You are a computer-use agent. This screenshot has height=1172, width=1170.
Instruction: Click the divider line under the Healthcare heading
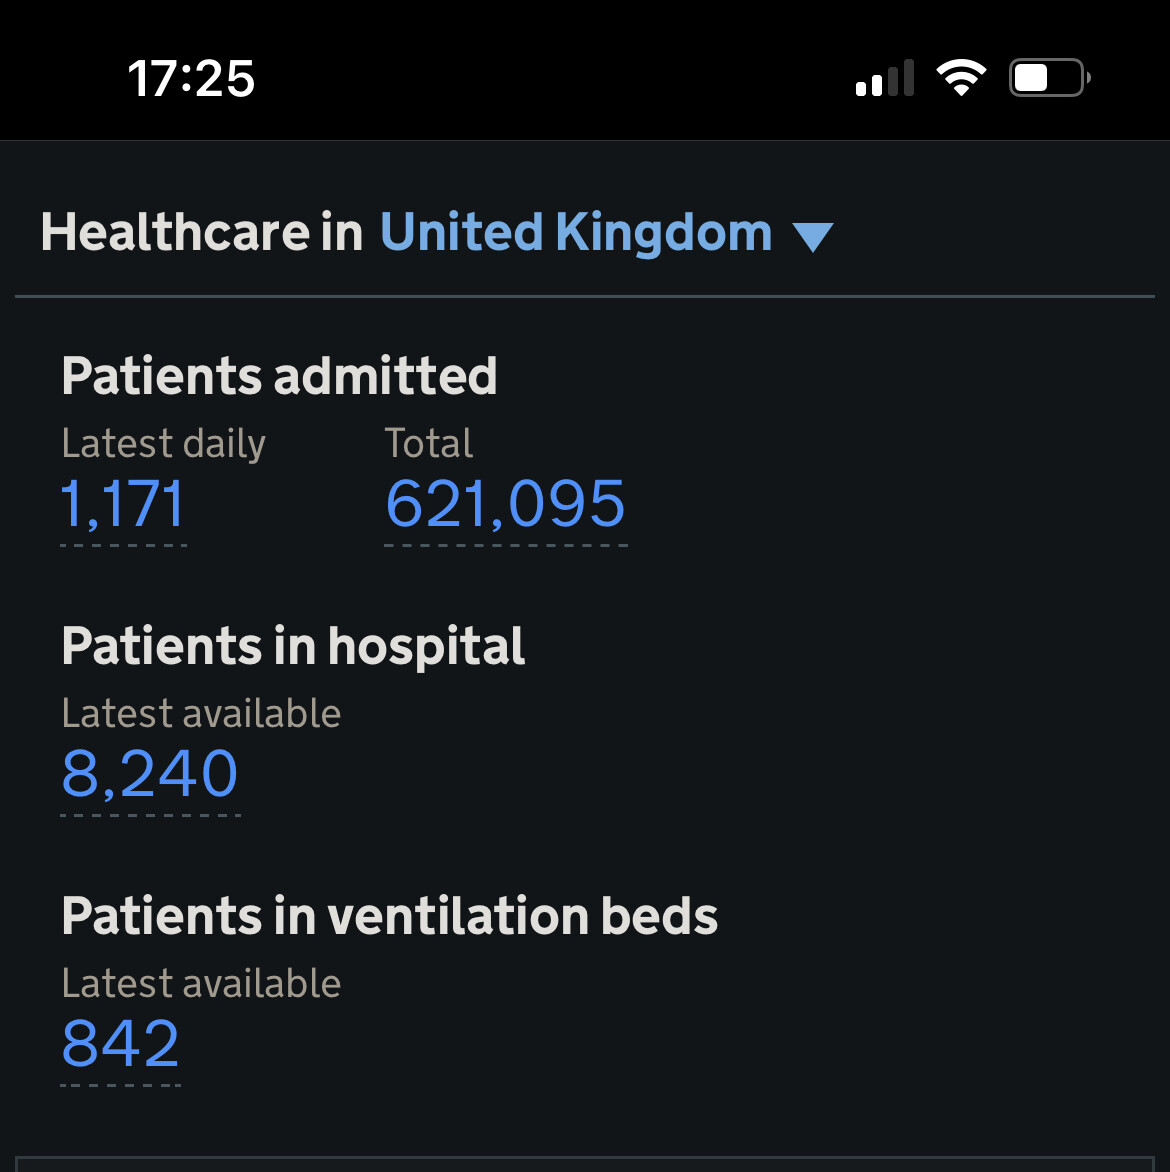click(x=585, y=296)
